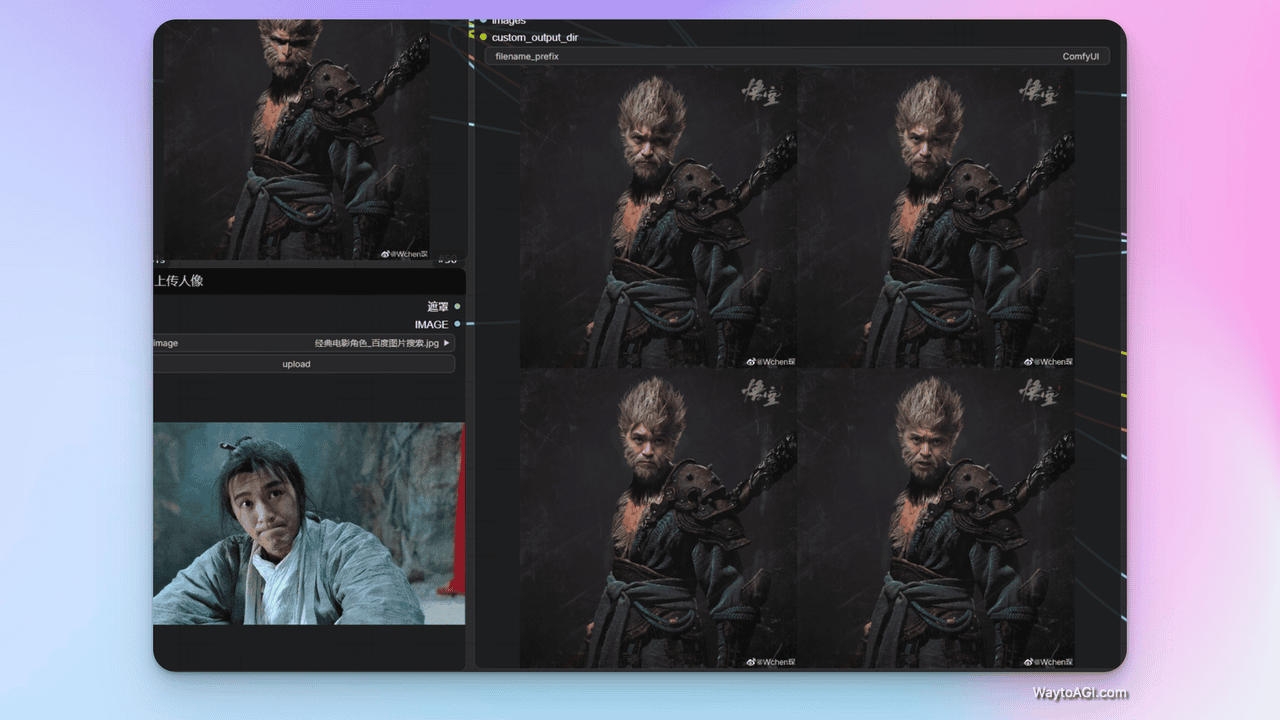Click the upload button
The width and height of the screenshot is (1280, 720).
pyautogui.click(x=296, y=364)
